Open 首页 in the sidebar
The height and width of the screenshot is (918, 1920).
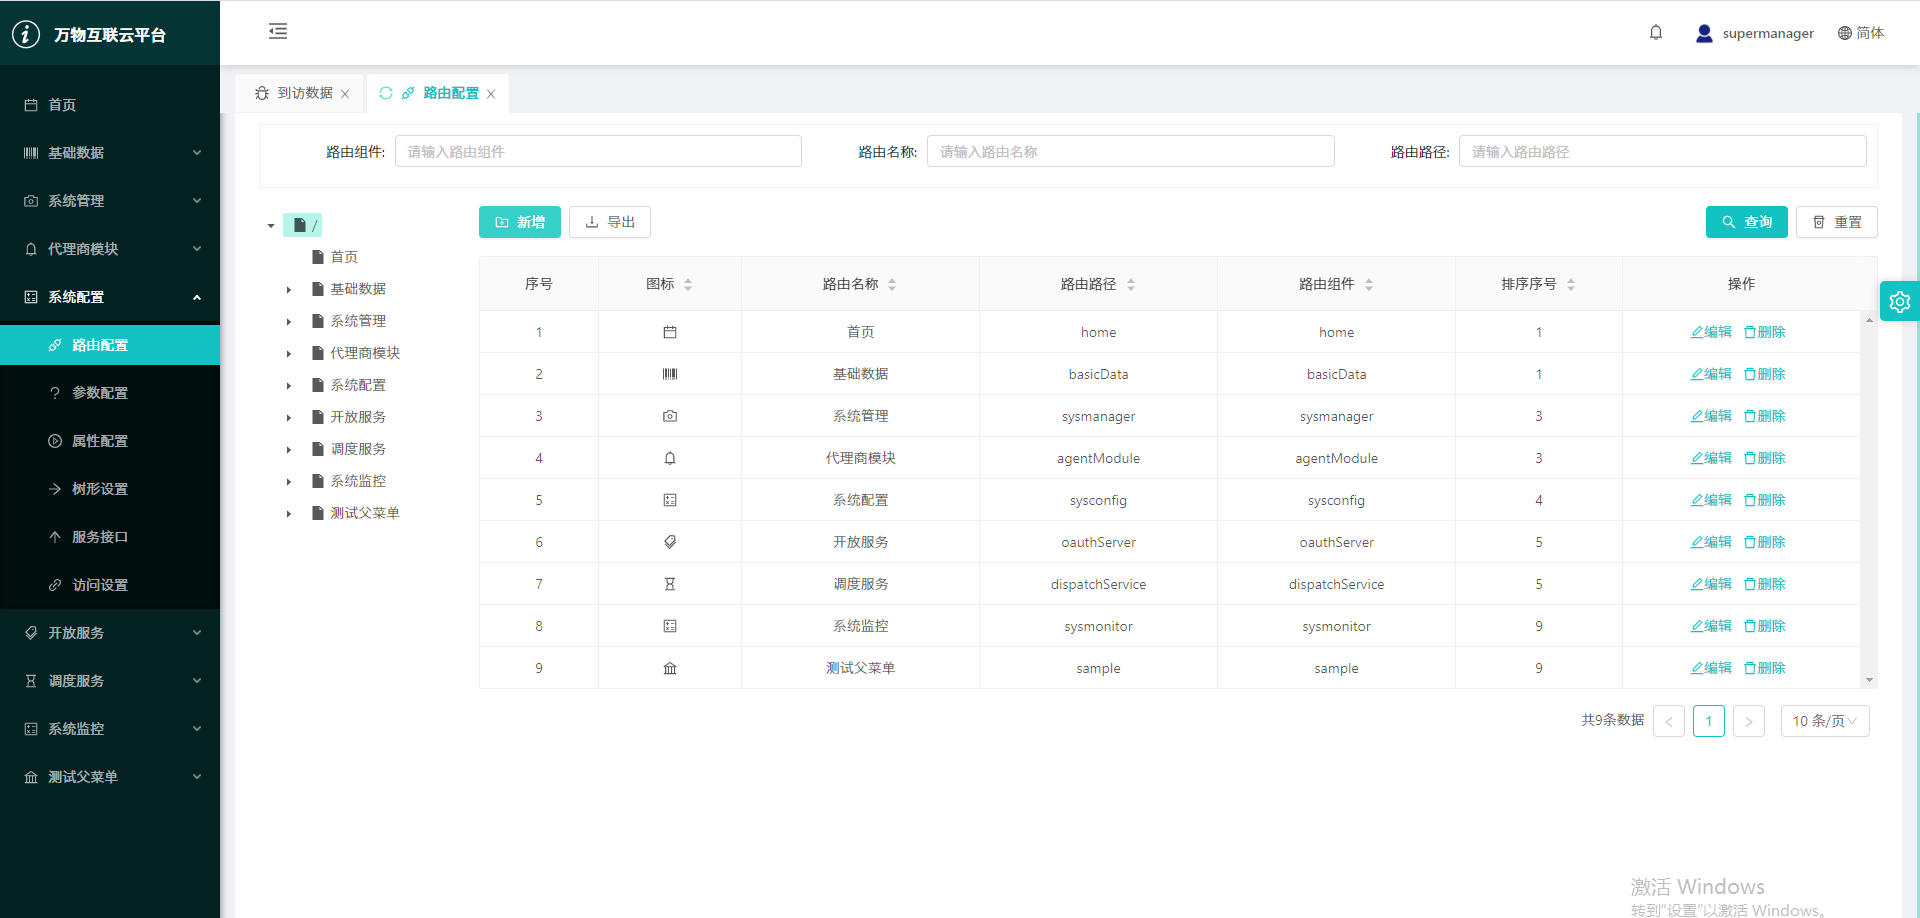[x=110, y=105]
